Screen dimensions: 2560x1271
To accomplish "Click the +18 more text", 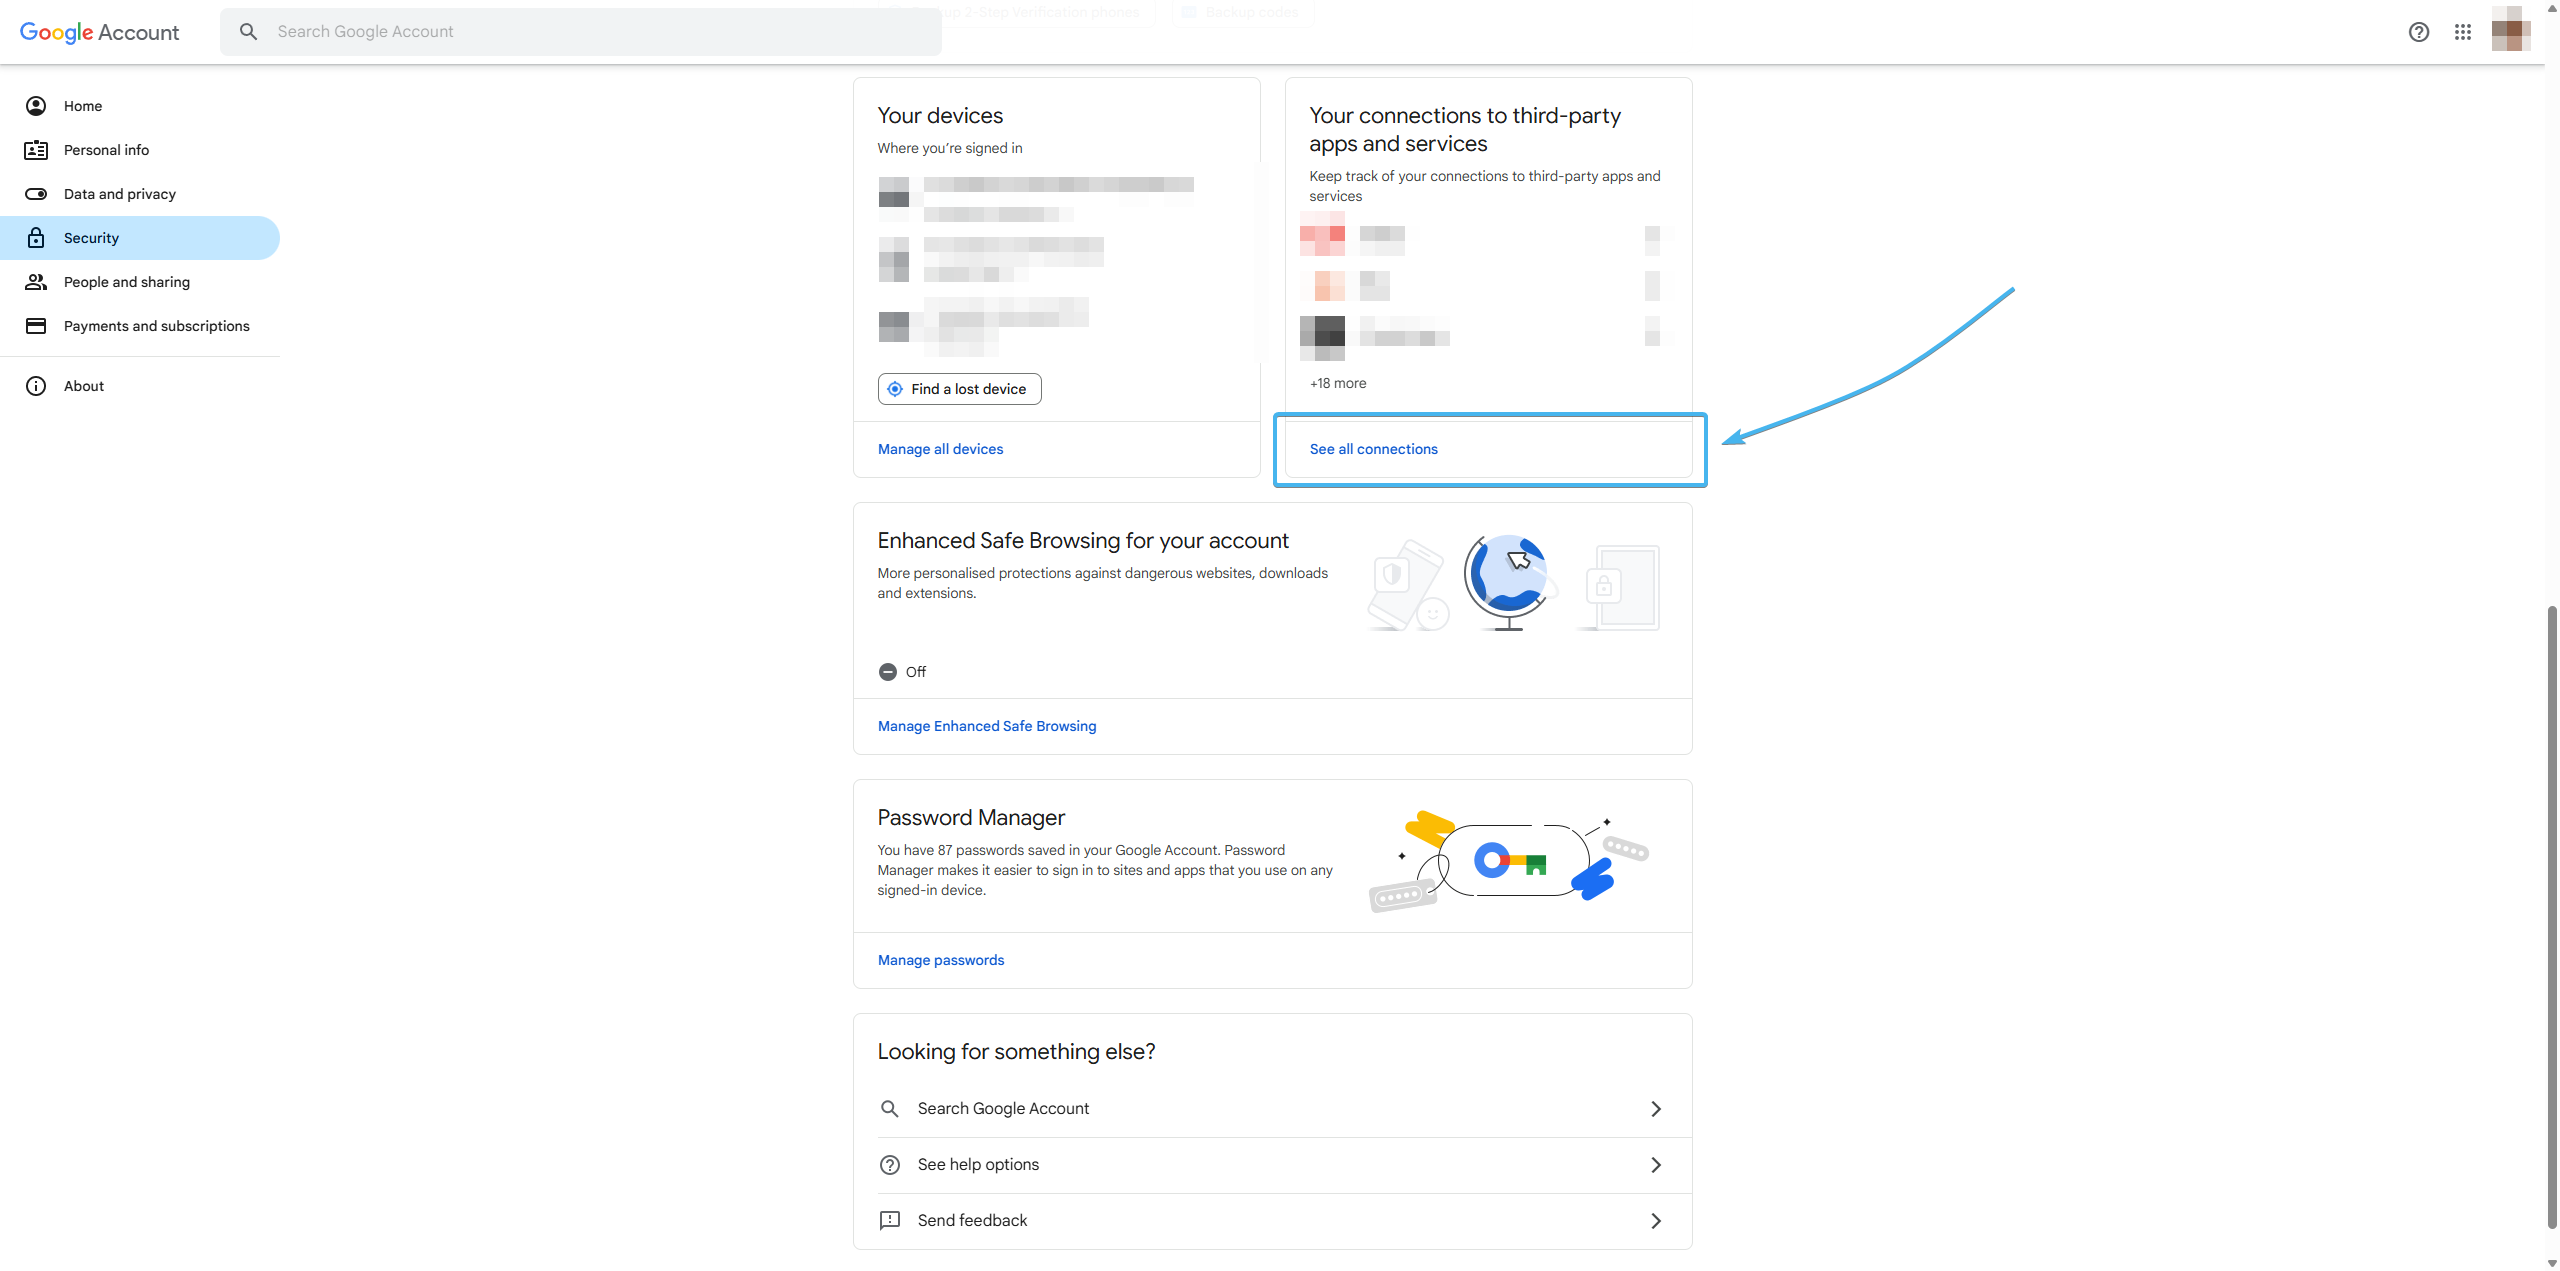I will click(x=1337, y=383).
